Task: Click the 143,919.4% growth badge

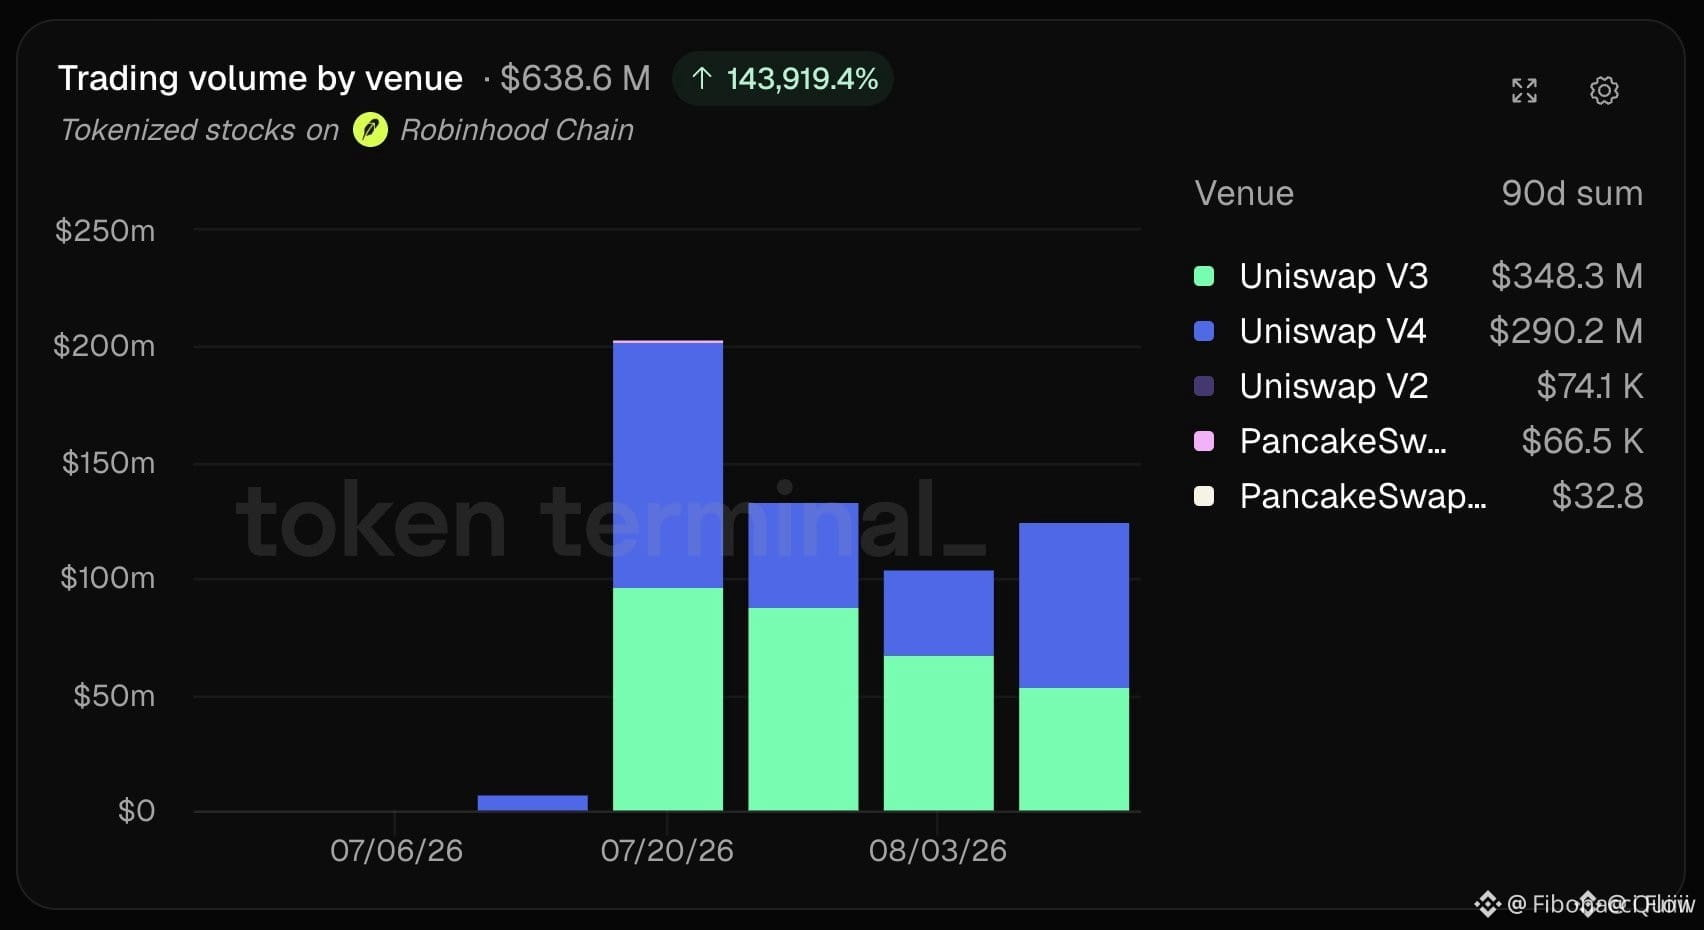Action: tap(783, 79)
